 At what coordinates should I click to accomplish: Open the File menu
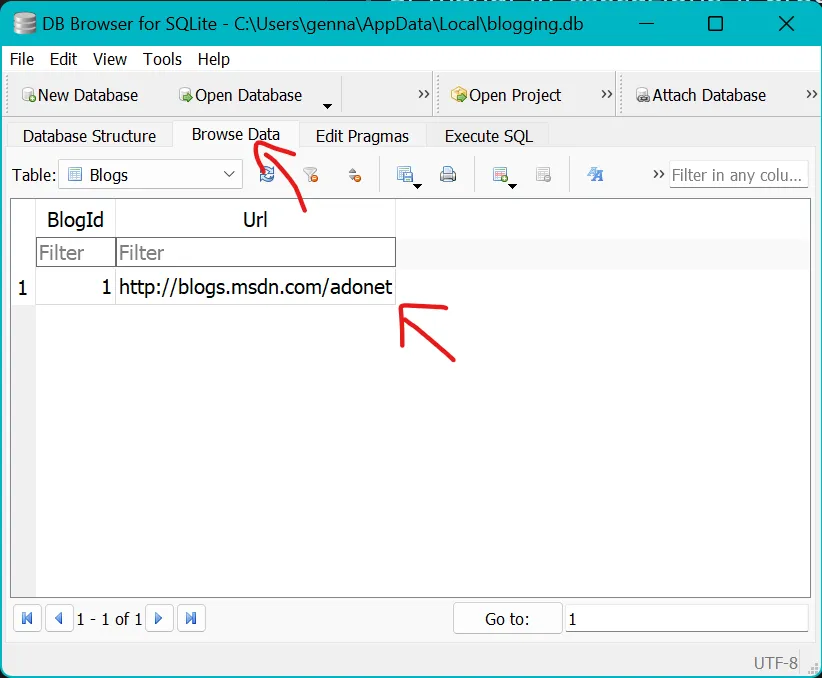(22, 59)
